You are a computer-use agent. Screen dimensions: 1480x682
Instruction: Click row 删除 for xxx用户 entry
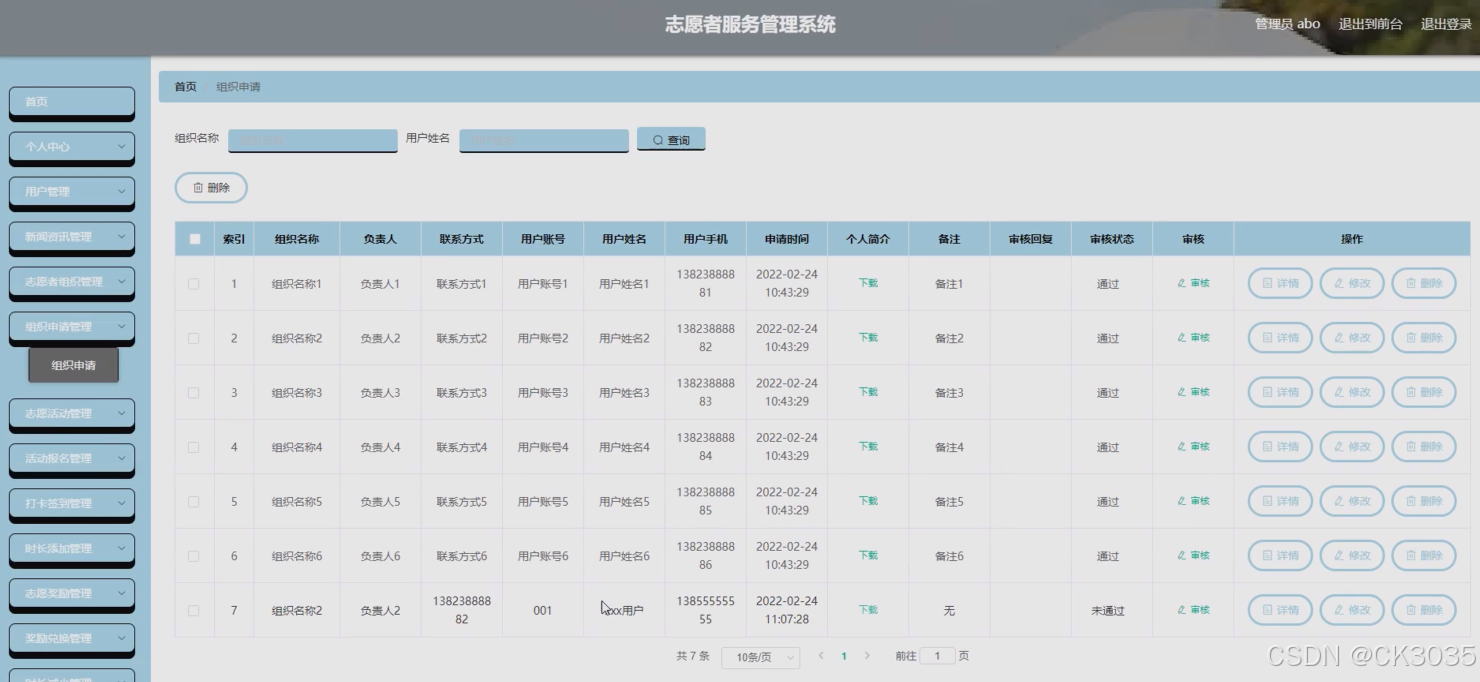pos(1424,610)
